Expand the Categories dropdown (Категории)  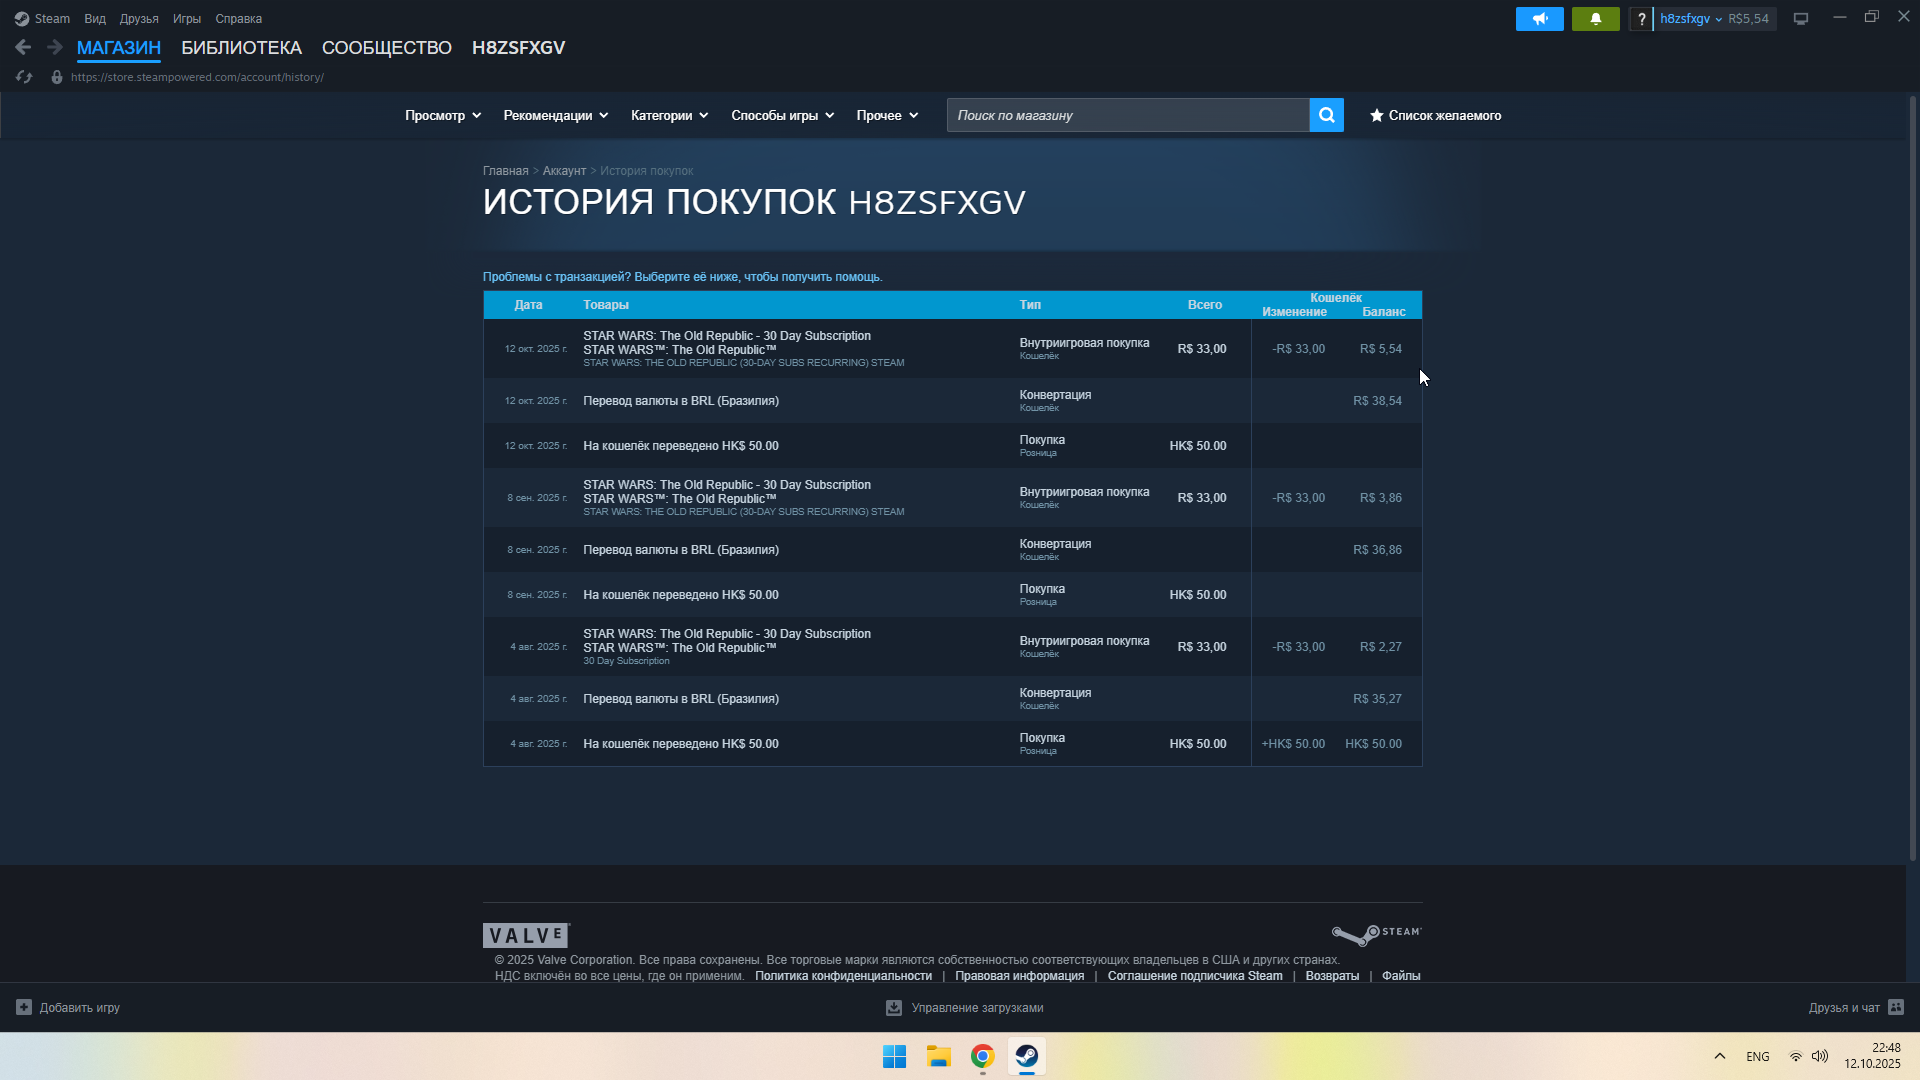pos(668,115)
